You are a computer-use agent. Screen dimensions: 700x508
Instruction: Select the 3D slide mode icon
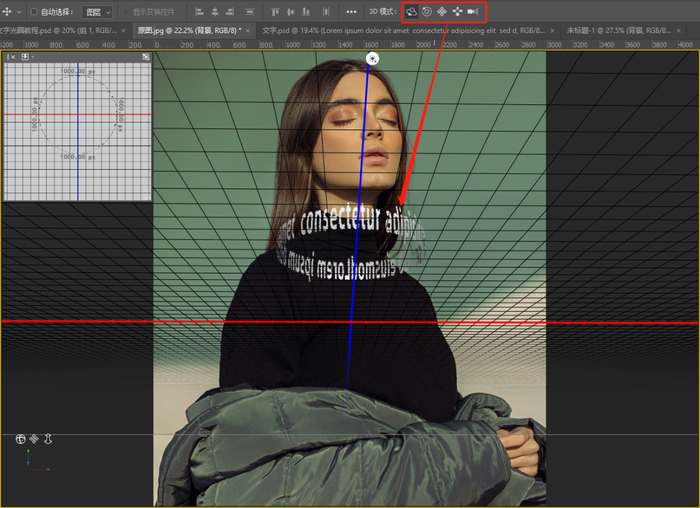[x=457, y=12]
